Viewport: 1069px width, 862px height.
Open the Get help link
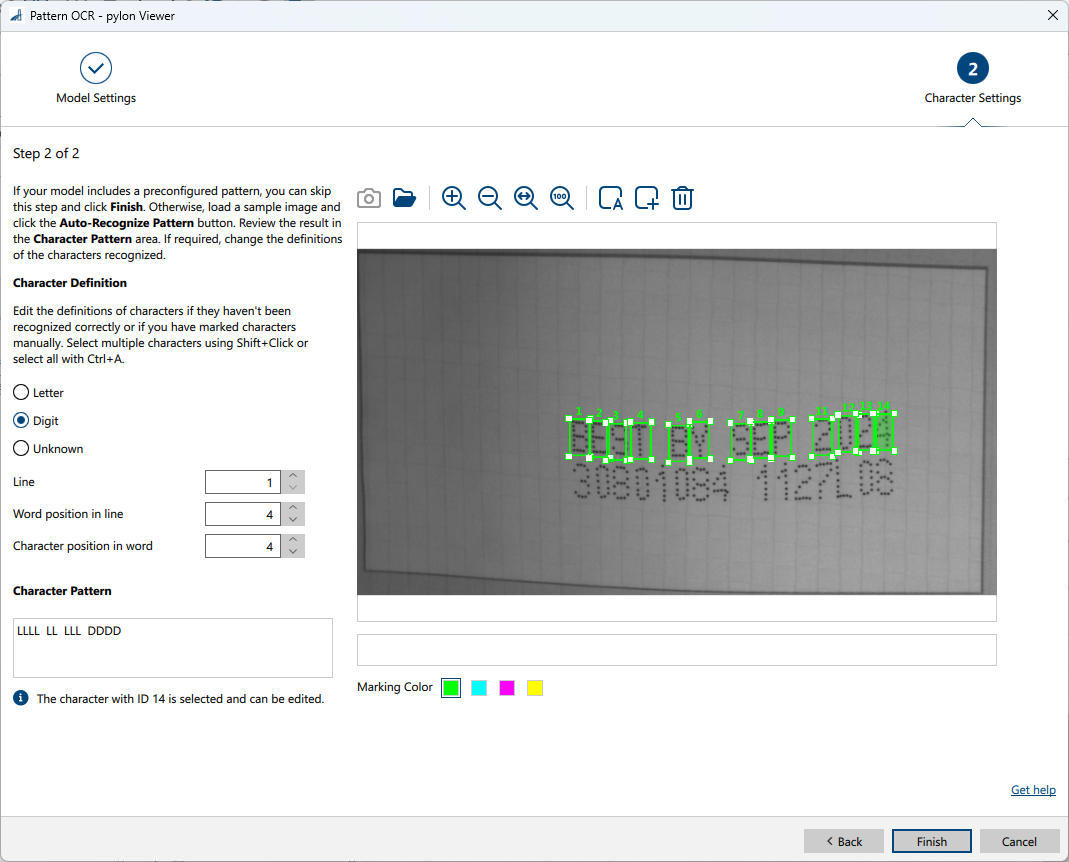[x=1033, y=790]
